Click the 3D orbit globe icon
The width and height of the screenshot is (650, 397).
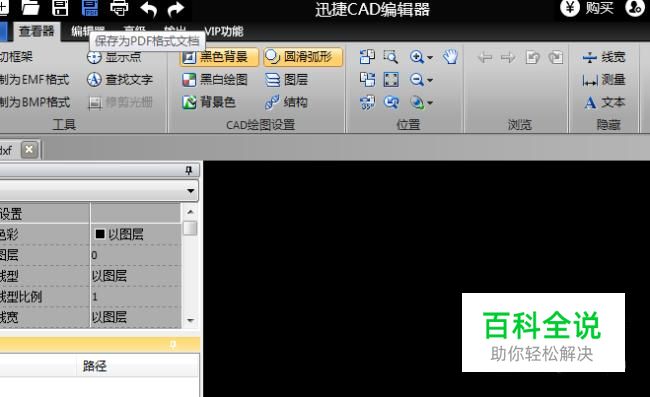[x=417, y=102]
